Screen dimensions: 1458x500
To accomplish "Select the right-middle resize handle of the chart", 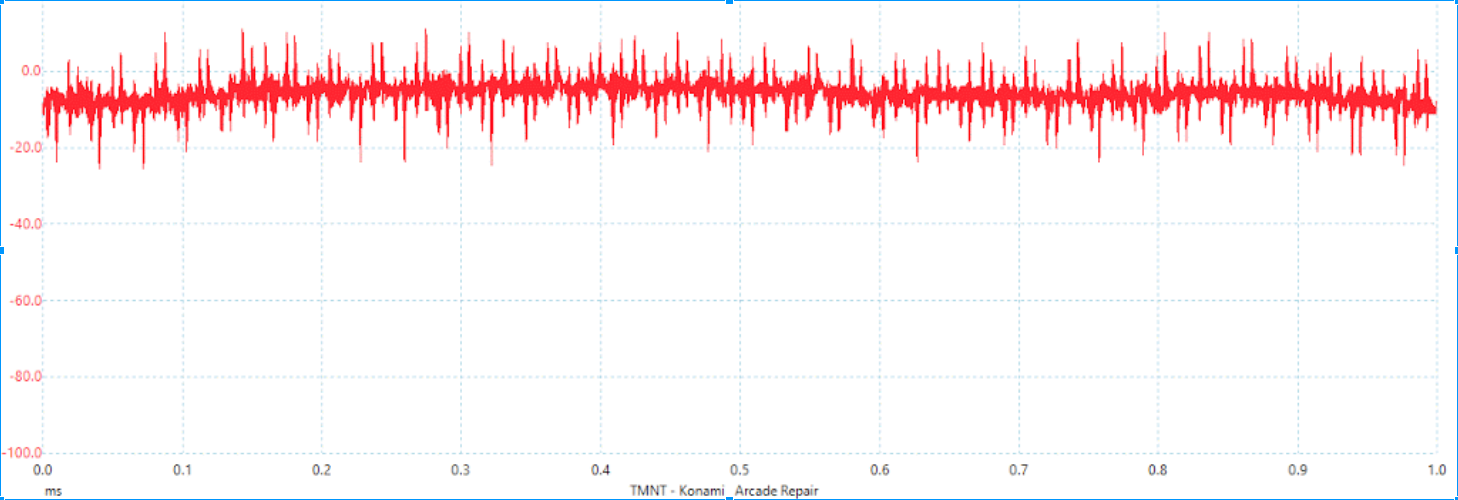I will coord(1455,250).
